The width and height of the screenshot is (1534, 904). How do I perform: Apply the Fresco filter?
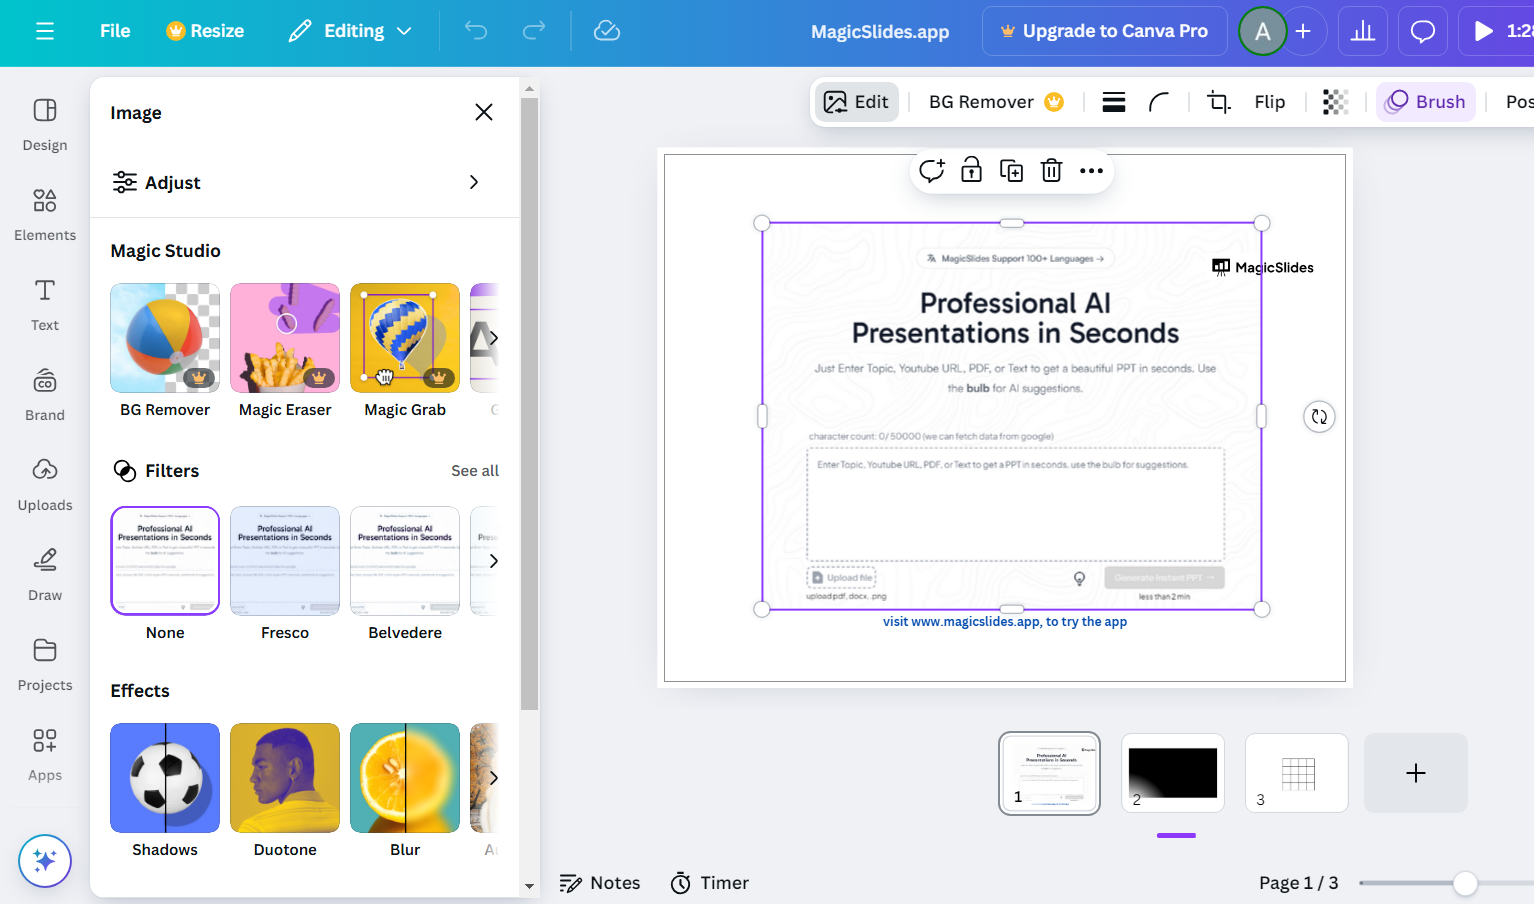tap(285, 574)
